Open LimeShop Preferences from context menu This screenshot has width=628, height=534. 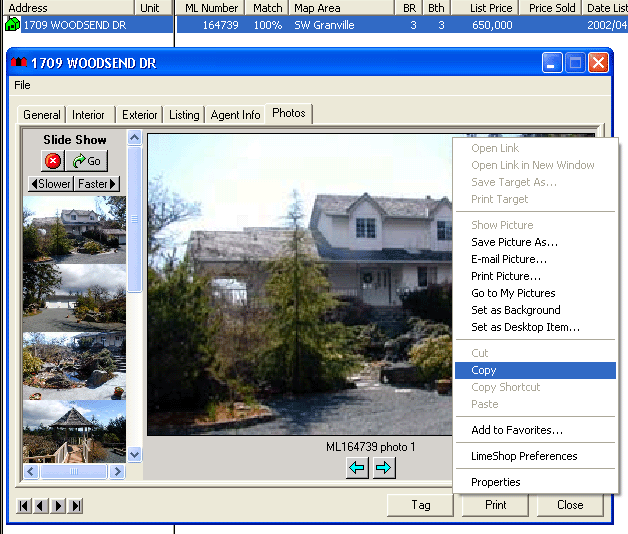coord(535,456)
